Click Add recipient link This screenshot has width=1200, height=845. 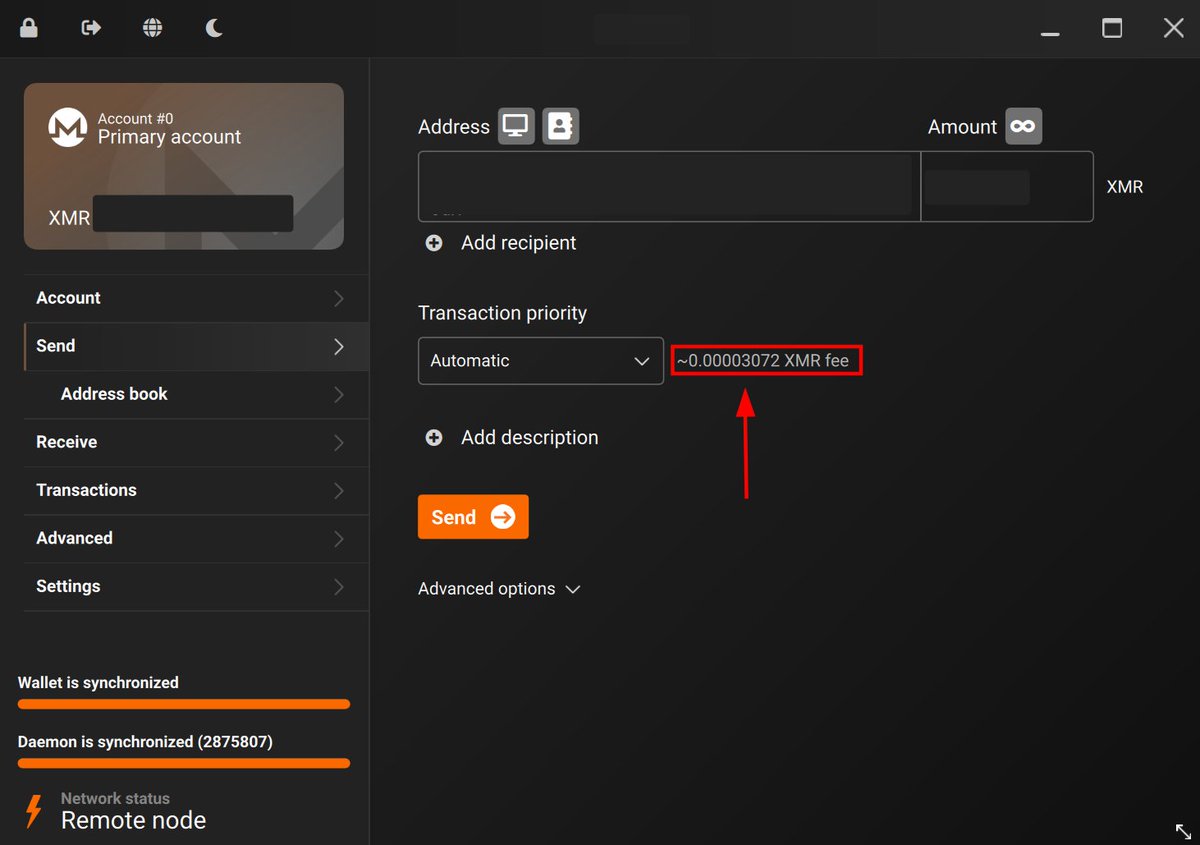[x=518, y=243]
